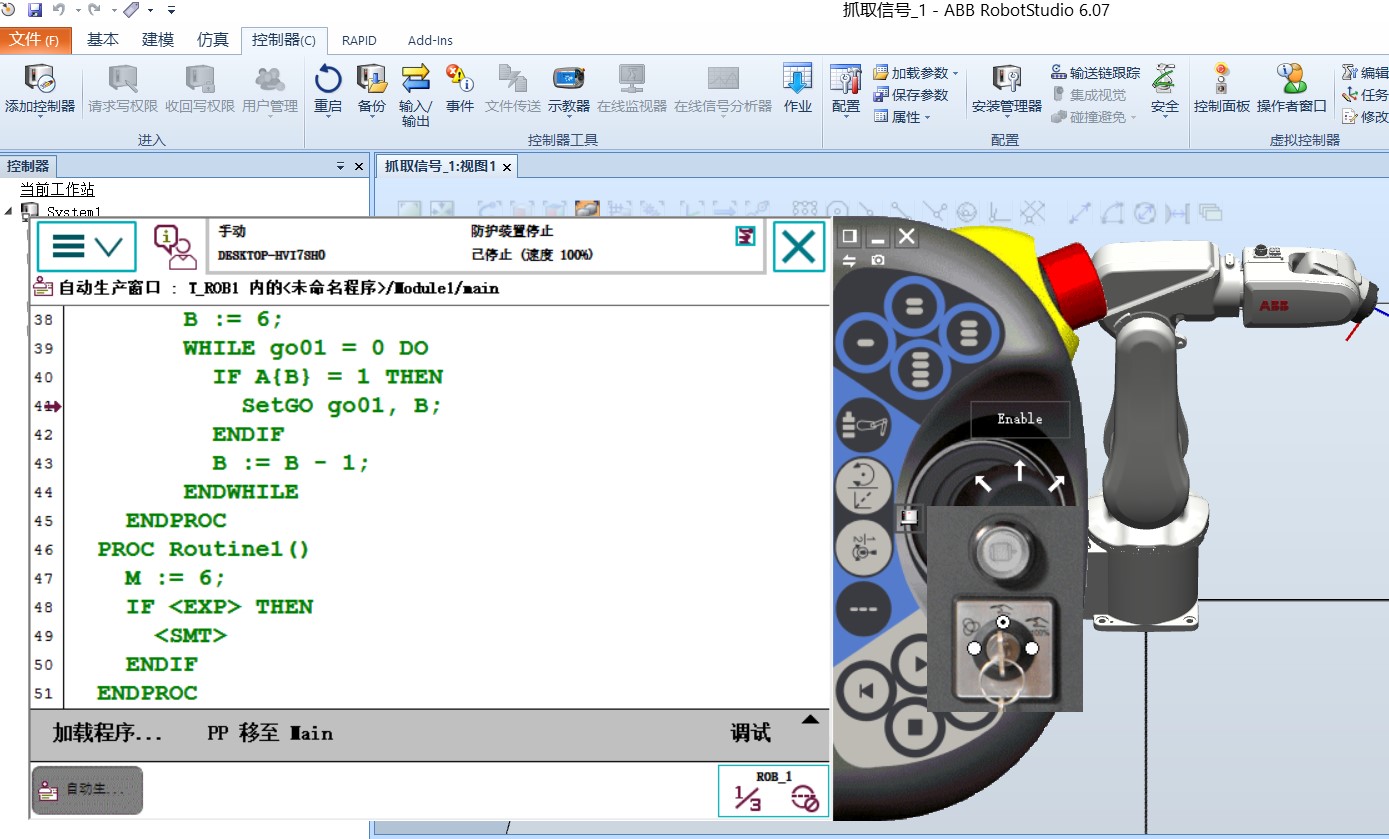Select the mechanical unit hard key
The height and width of the screenshot is (839, 1389).
(x=862, y=424)
